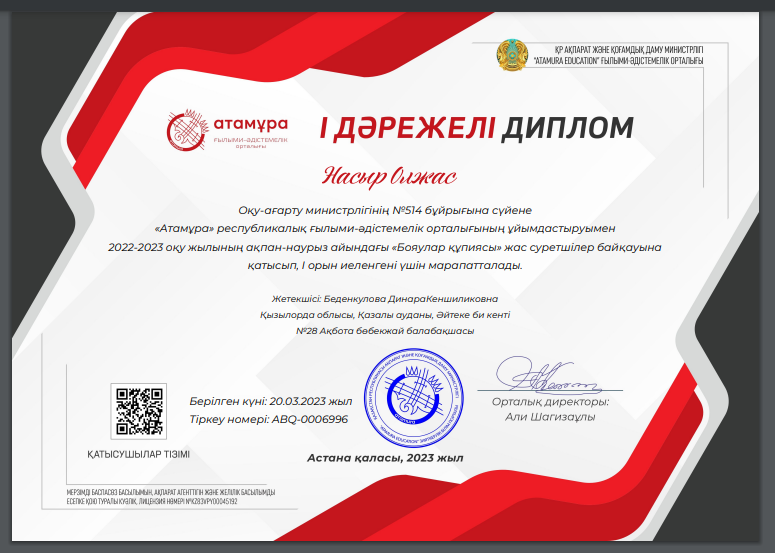
Task: Click the registration number ABQ-0006996
Action: coord(268,419)
